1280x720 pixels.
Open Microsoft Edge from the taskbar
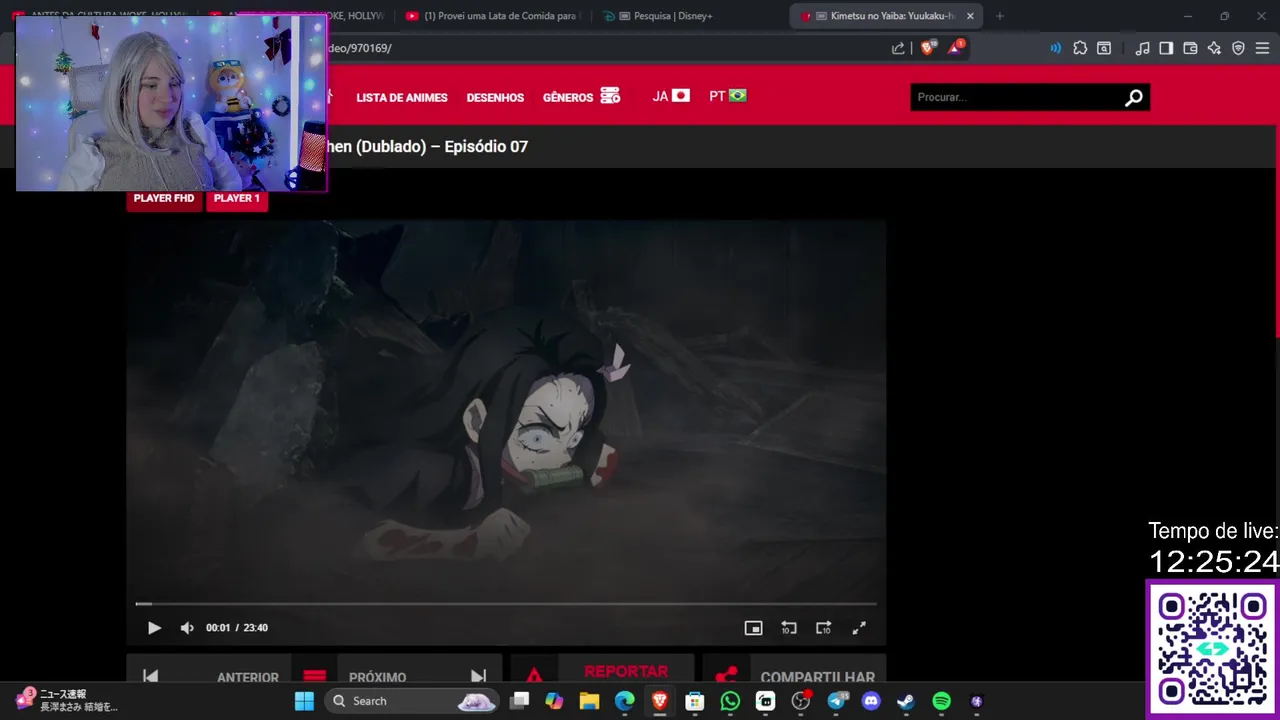[624, 701]
